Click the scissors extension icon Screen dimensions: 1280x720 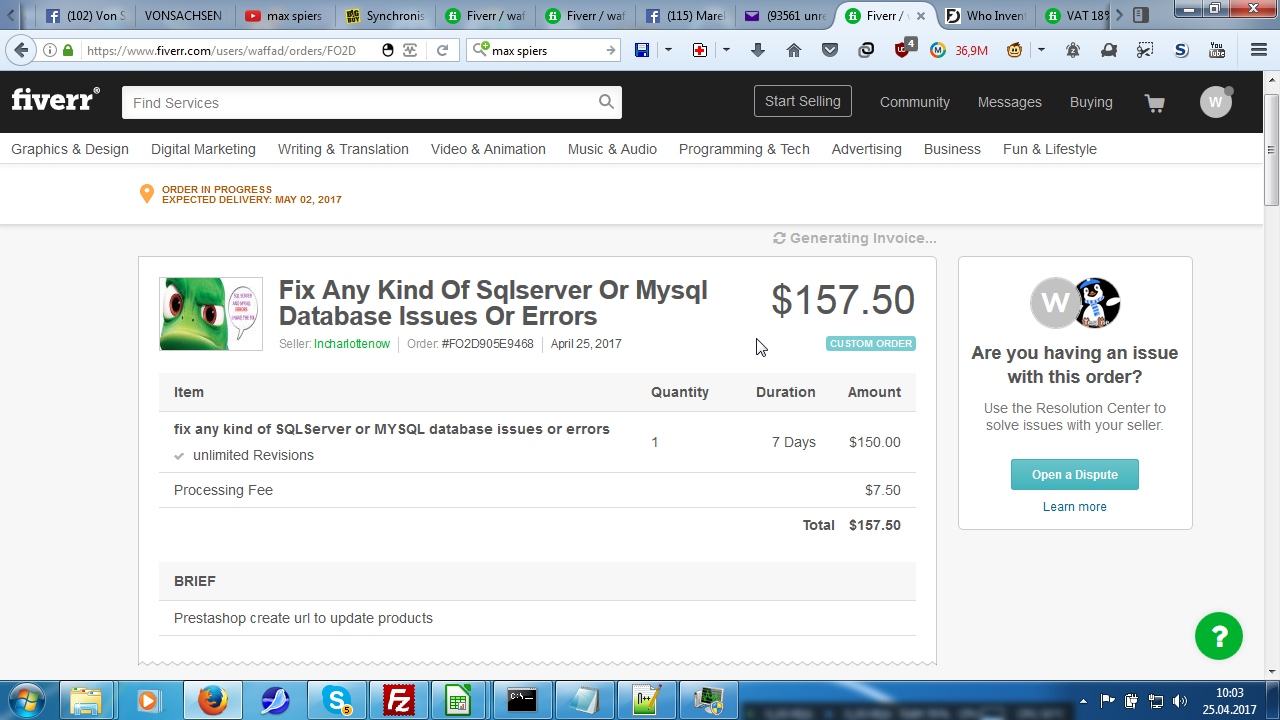(x=1145, y=50)
